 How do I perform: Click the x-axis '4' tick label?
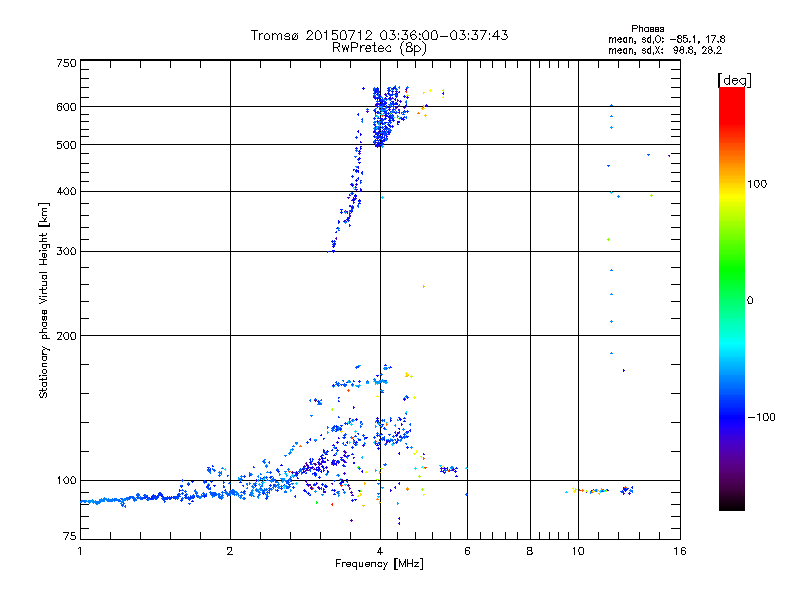[x=380, y=551]
